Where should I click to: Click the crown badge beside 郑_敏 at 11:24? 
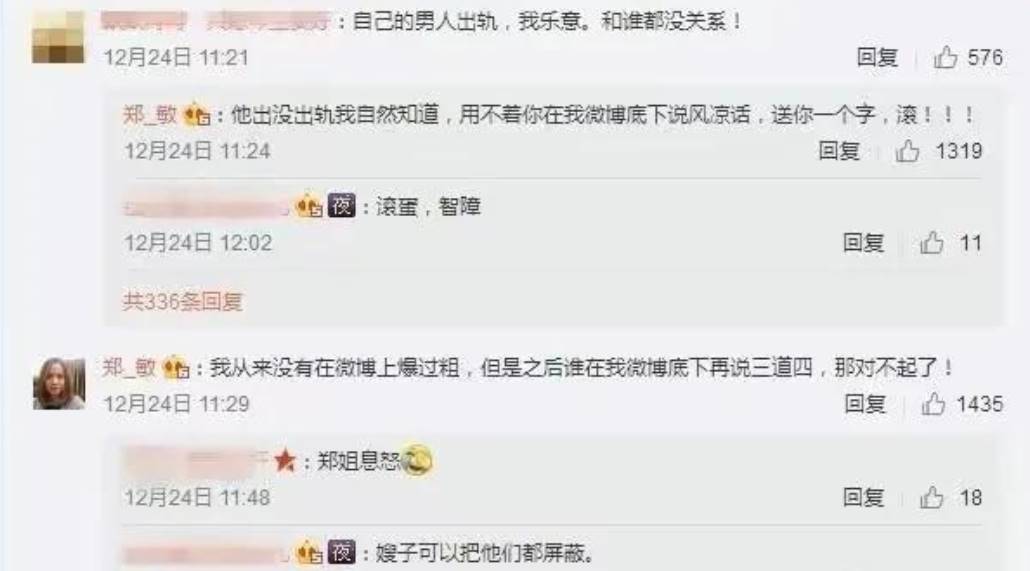[196, 116]
